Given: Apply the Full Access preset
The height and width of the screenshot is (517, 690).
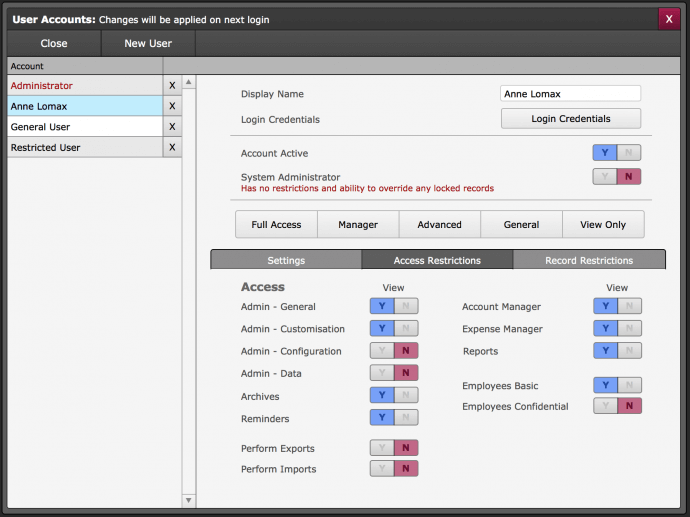Looking at the screenshot, I should [x=276, y=225].
